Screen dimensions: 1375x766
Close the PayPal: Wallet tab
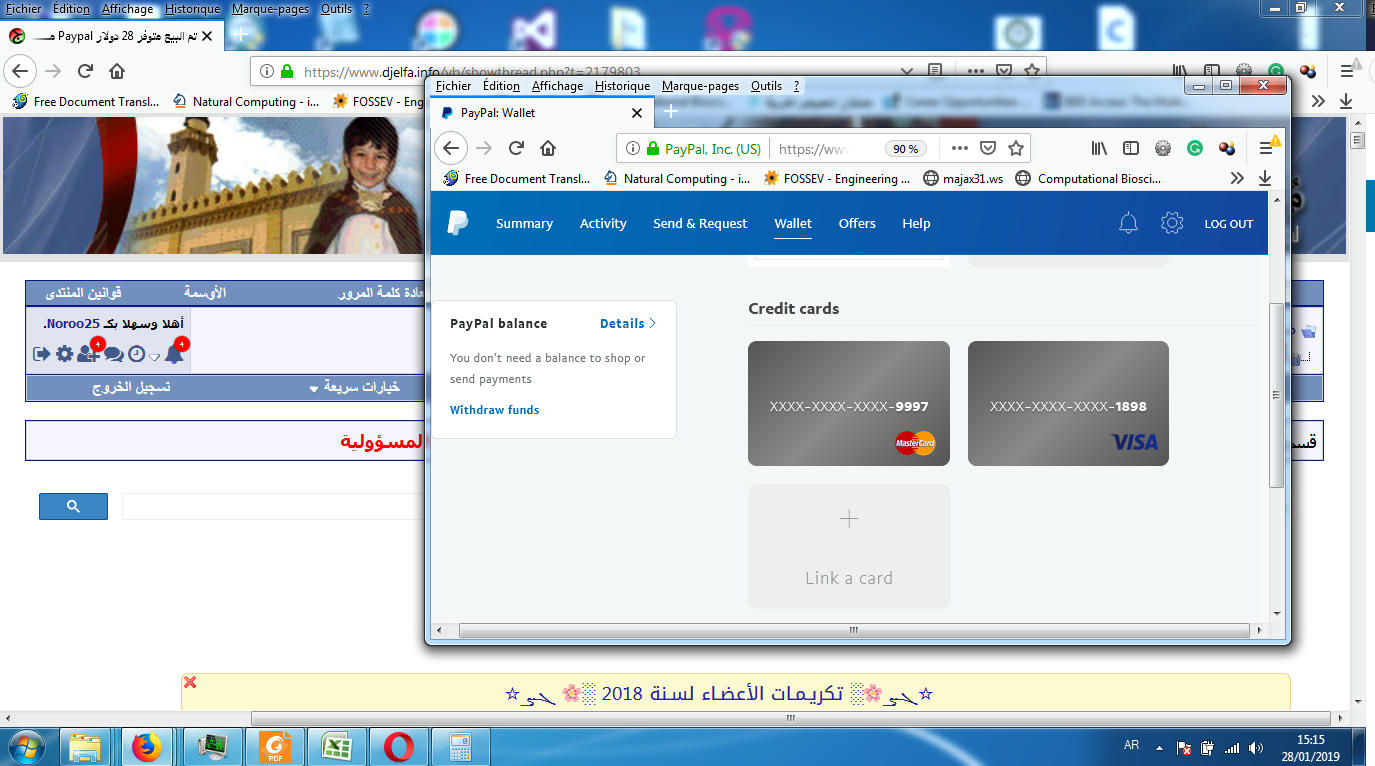(x=637, y=113)
